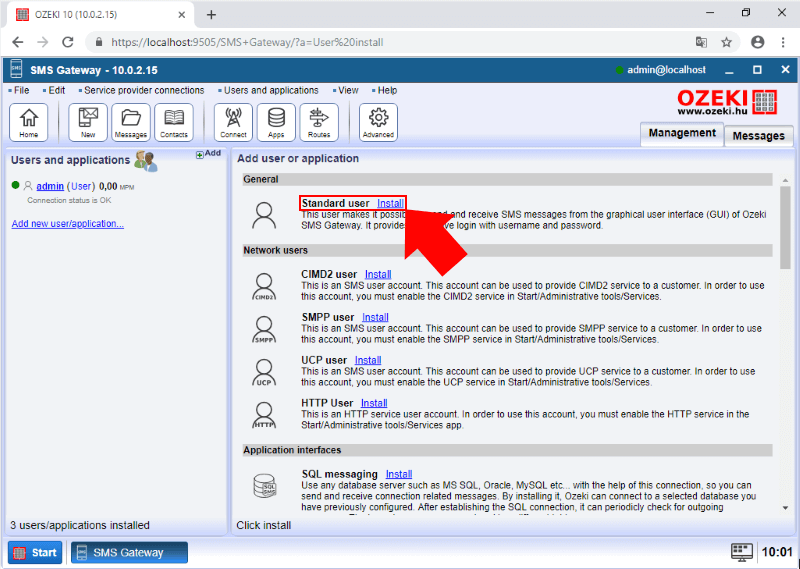Click the HTTP User icon

point(264,415)
